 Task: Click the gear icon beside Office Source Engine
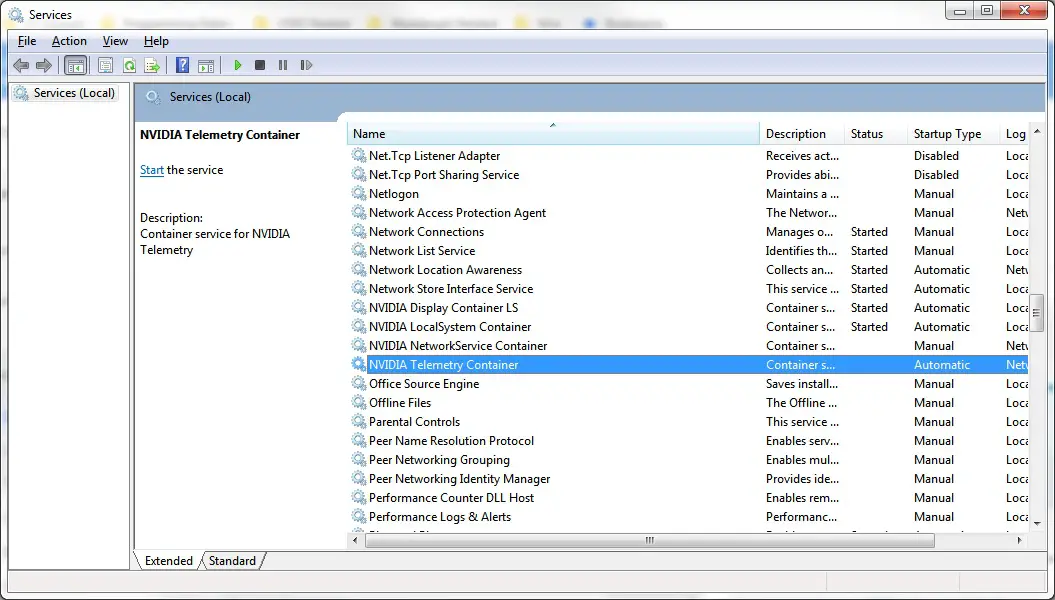pyautogui.click(x=359, y=383)
